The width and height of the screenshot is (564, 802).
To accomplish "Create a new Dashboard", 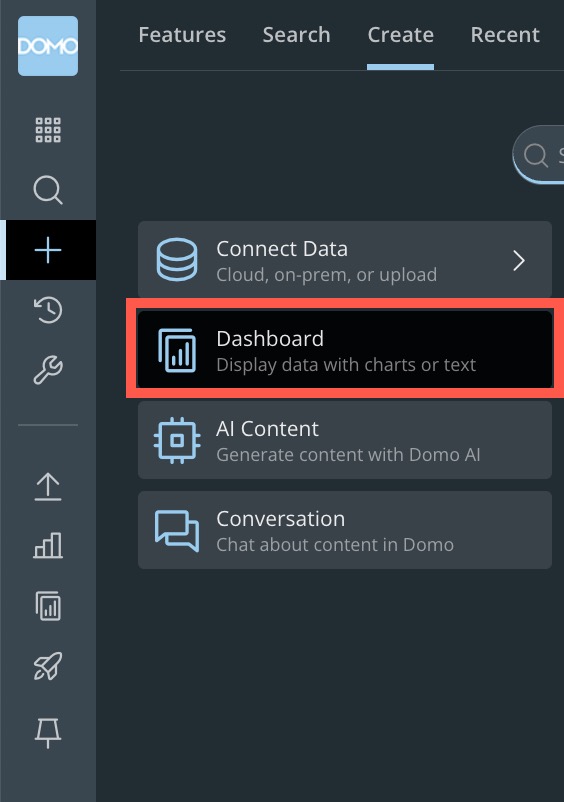I will tap(345, 350).
